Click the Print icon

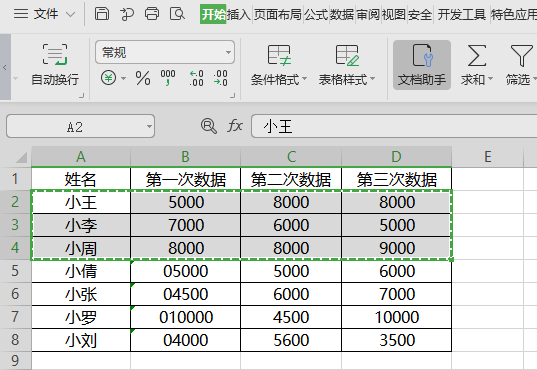tap(152, 14)
